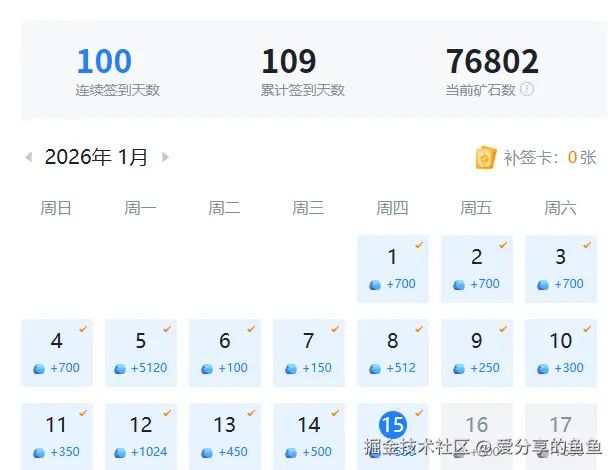This screenshot has width=616, height=470.
Task: Click the ore icon on day 5
Action: tap(120, 369)
